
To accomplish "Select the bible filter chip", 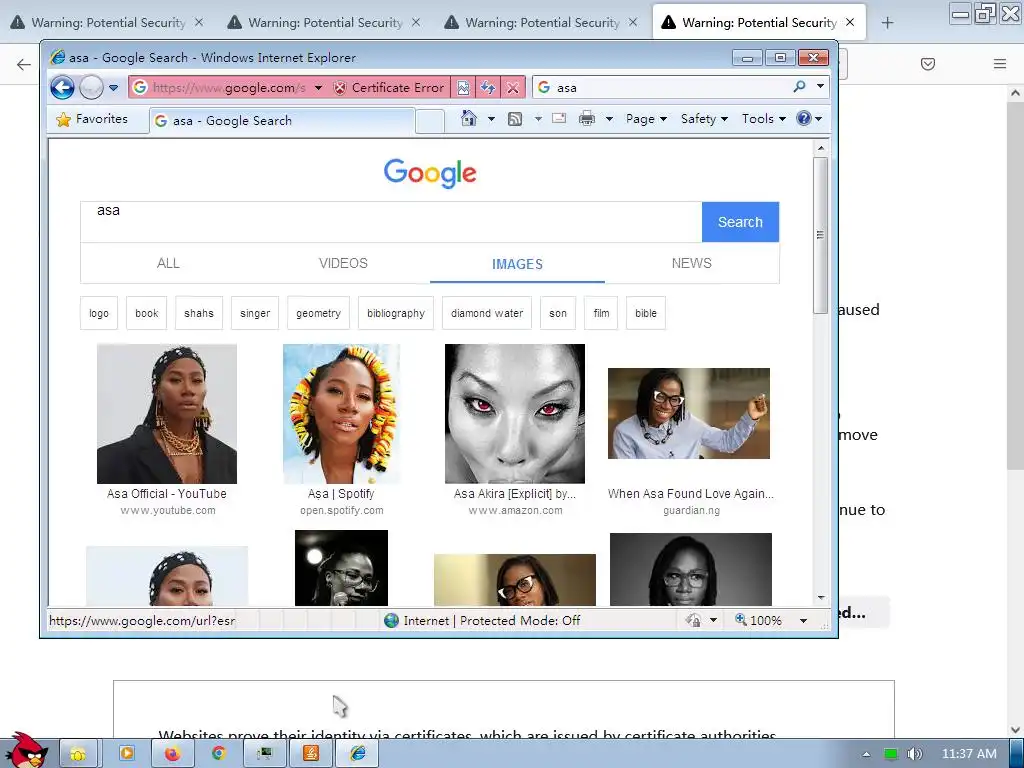I will [646, 313].
